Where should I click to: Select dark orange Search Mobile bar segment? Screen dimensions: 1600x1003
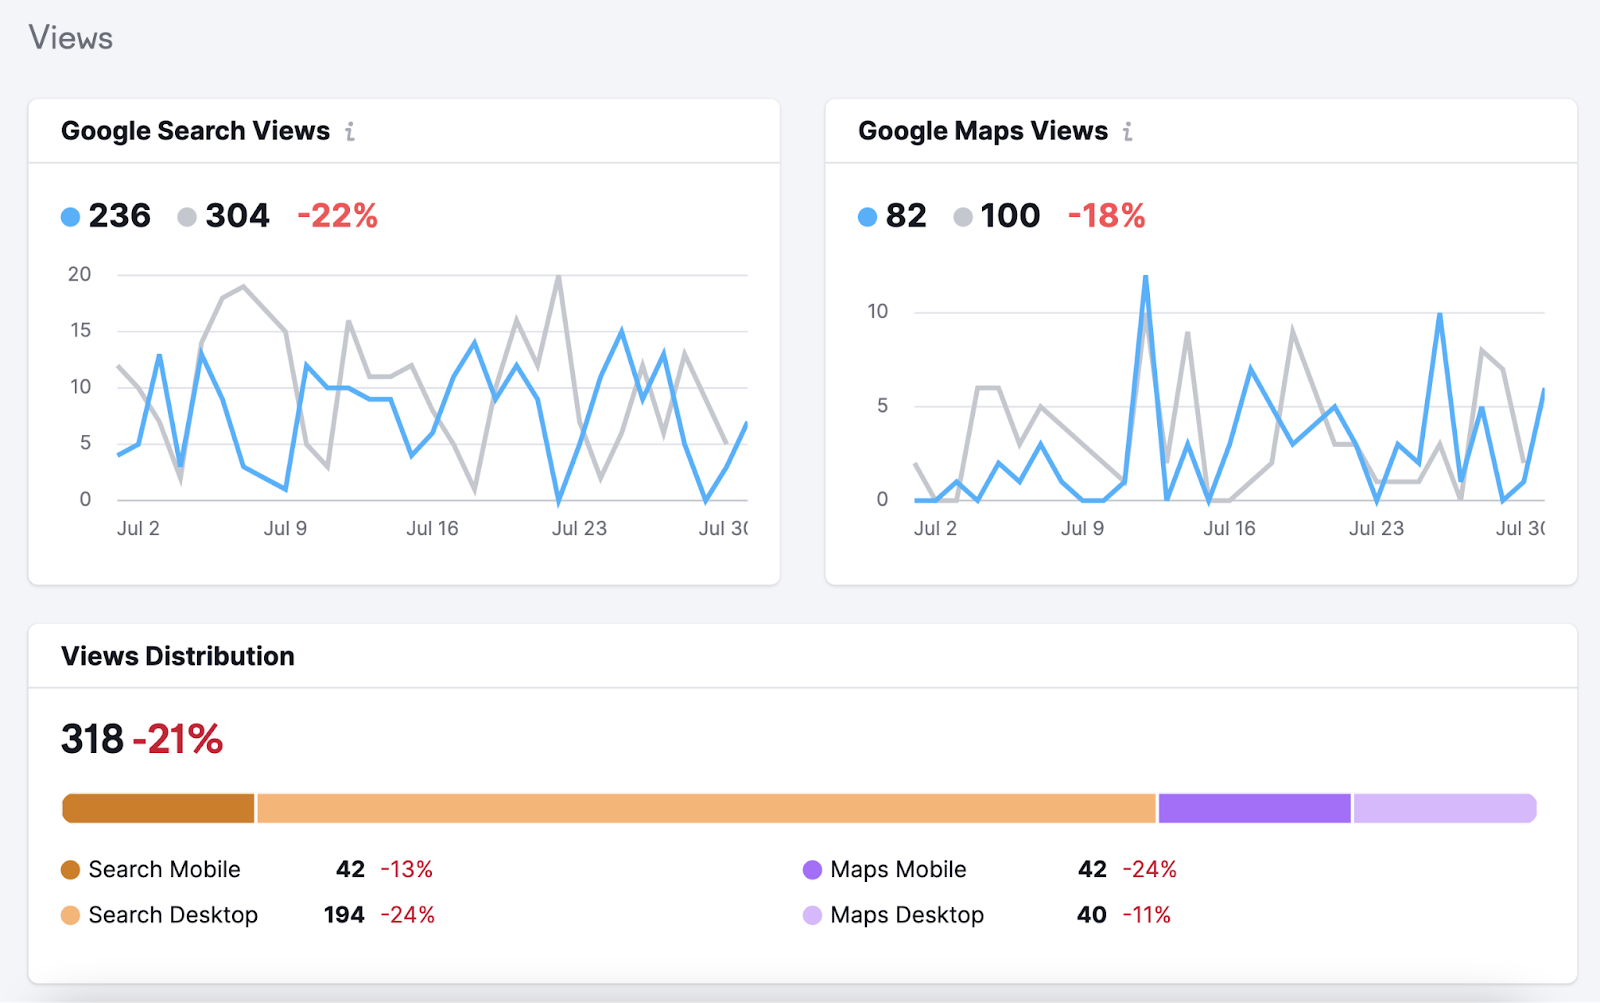[x=158, y=808]
